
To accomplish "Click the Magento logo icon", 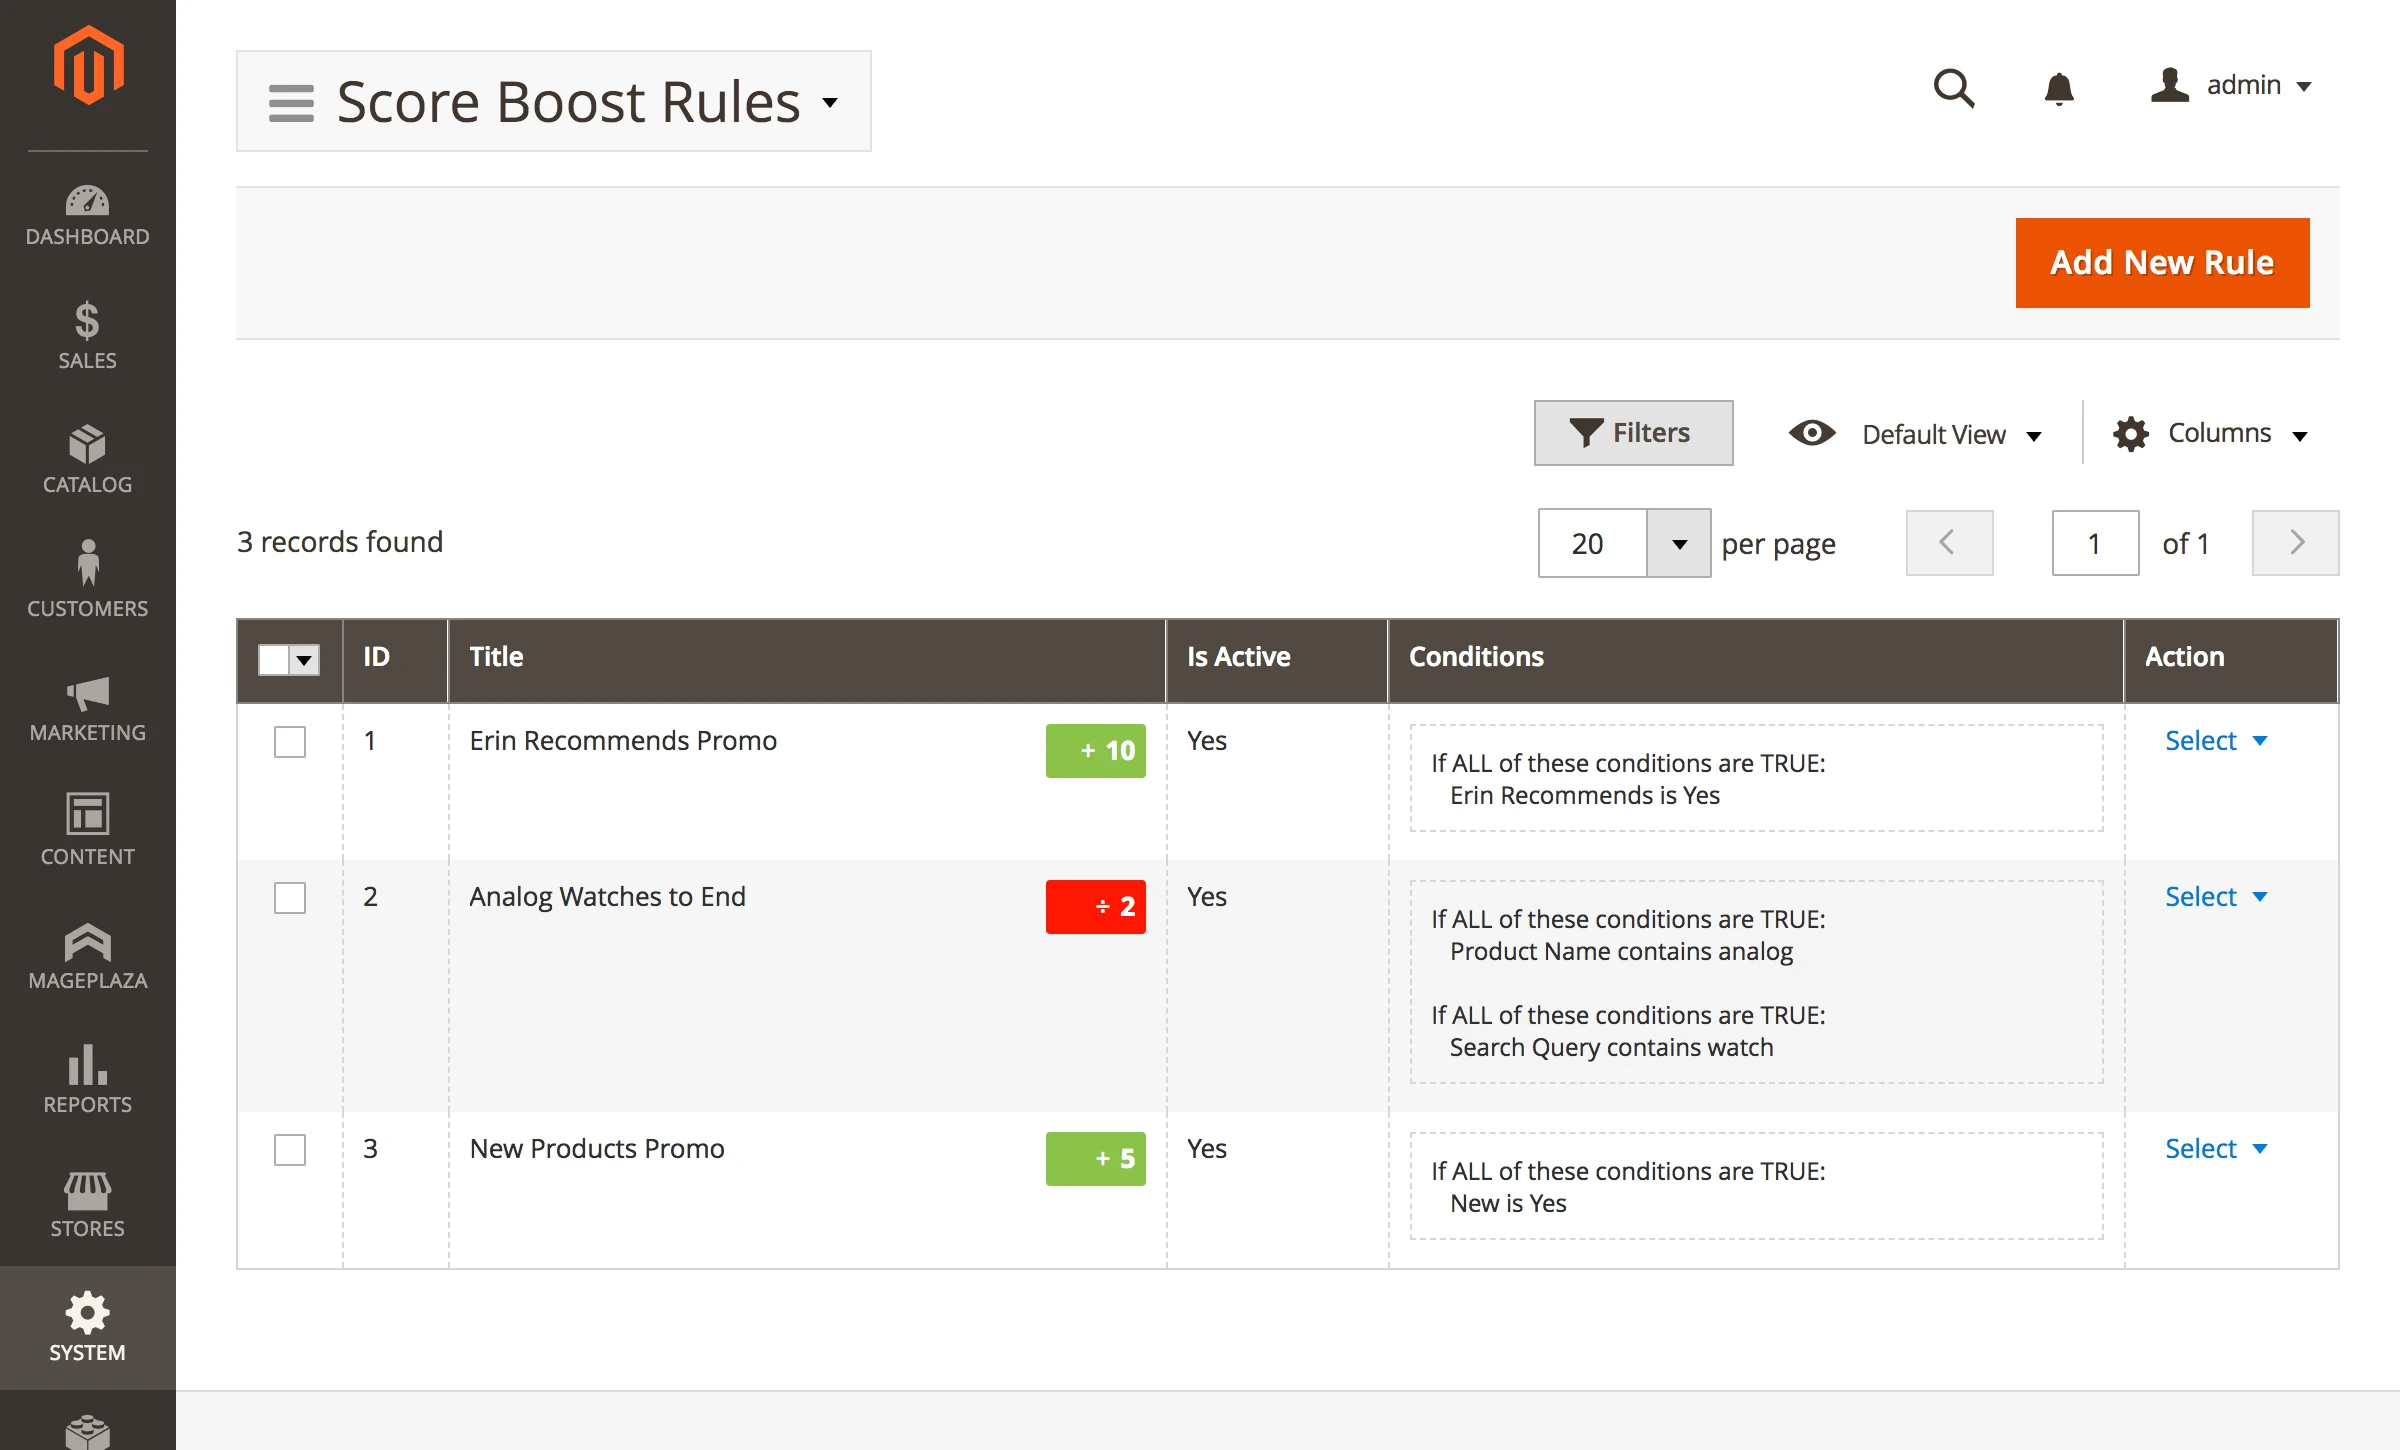I will click(x=88, y=66).
